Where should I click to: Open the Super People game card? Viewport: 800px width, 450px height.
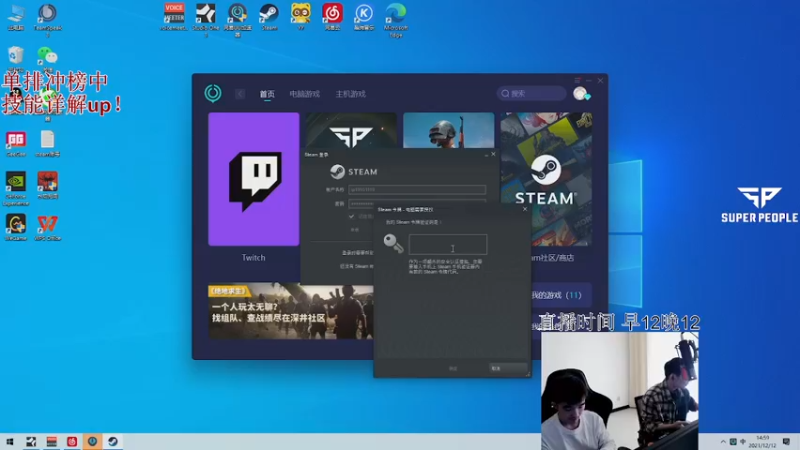pyautogui.click(x=351, y=131)
